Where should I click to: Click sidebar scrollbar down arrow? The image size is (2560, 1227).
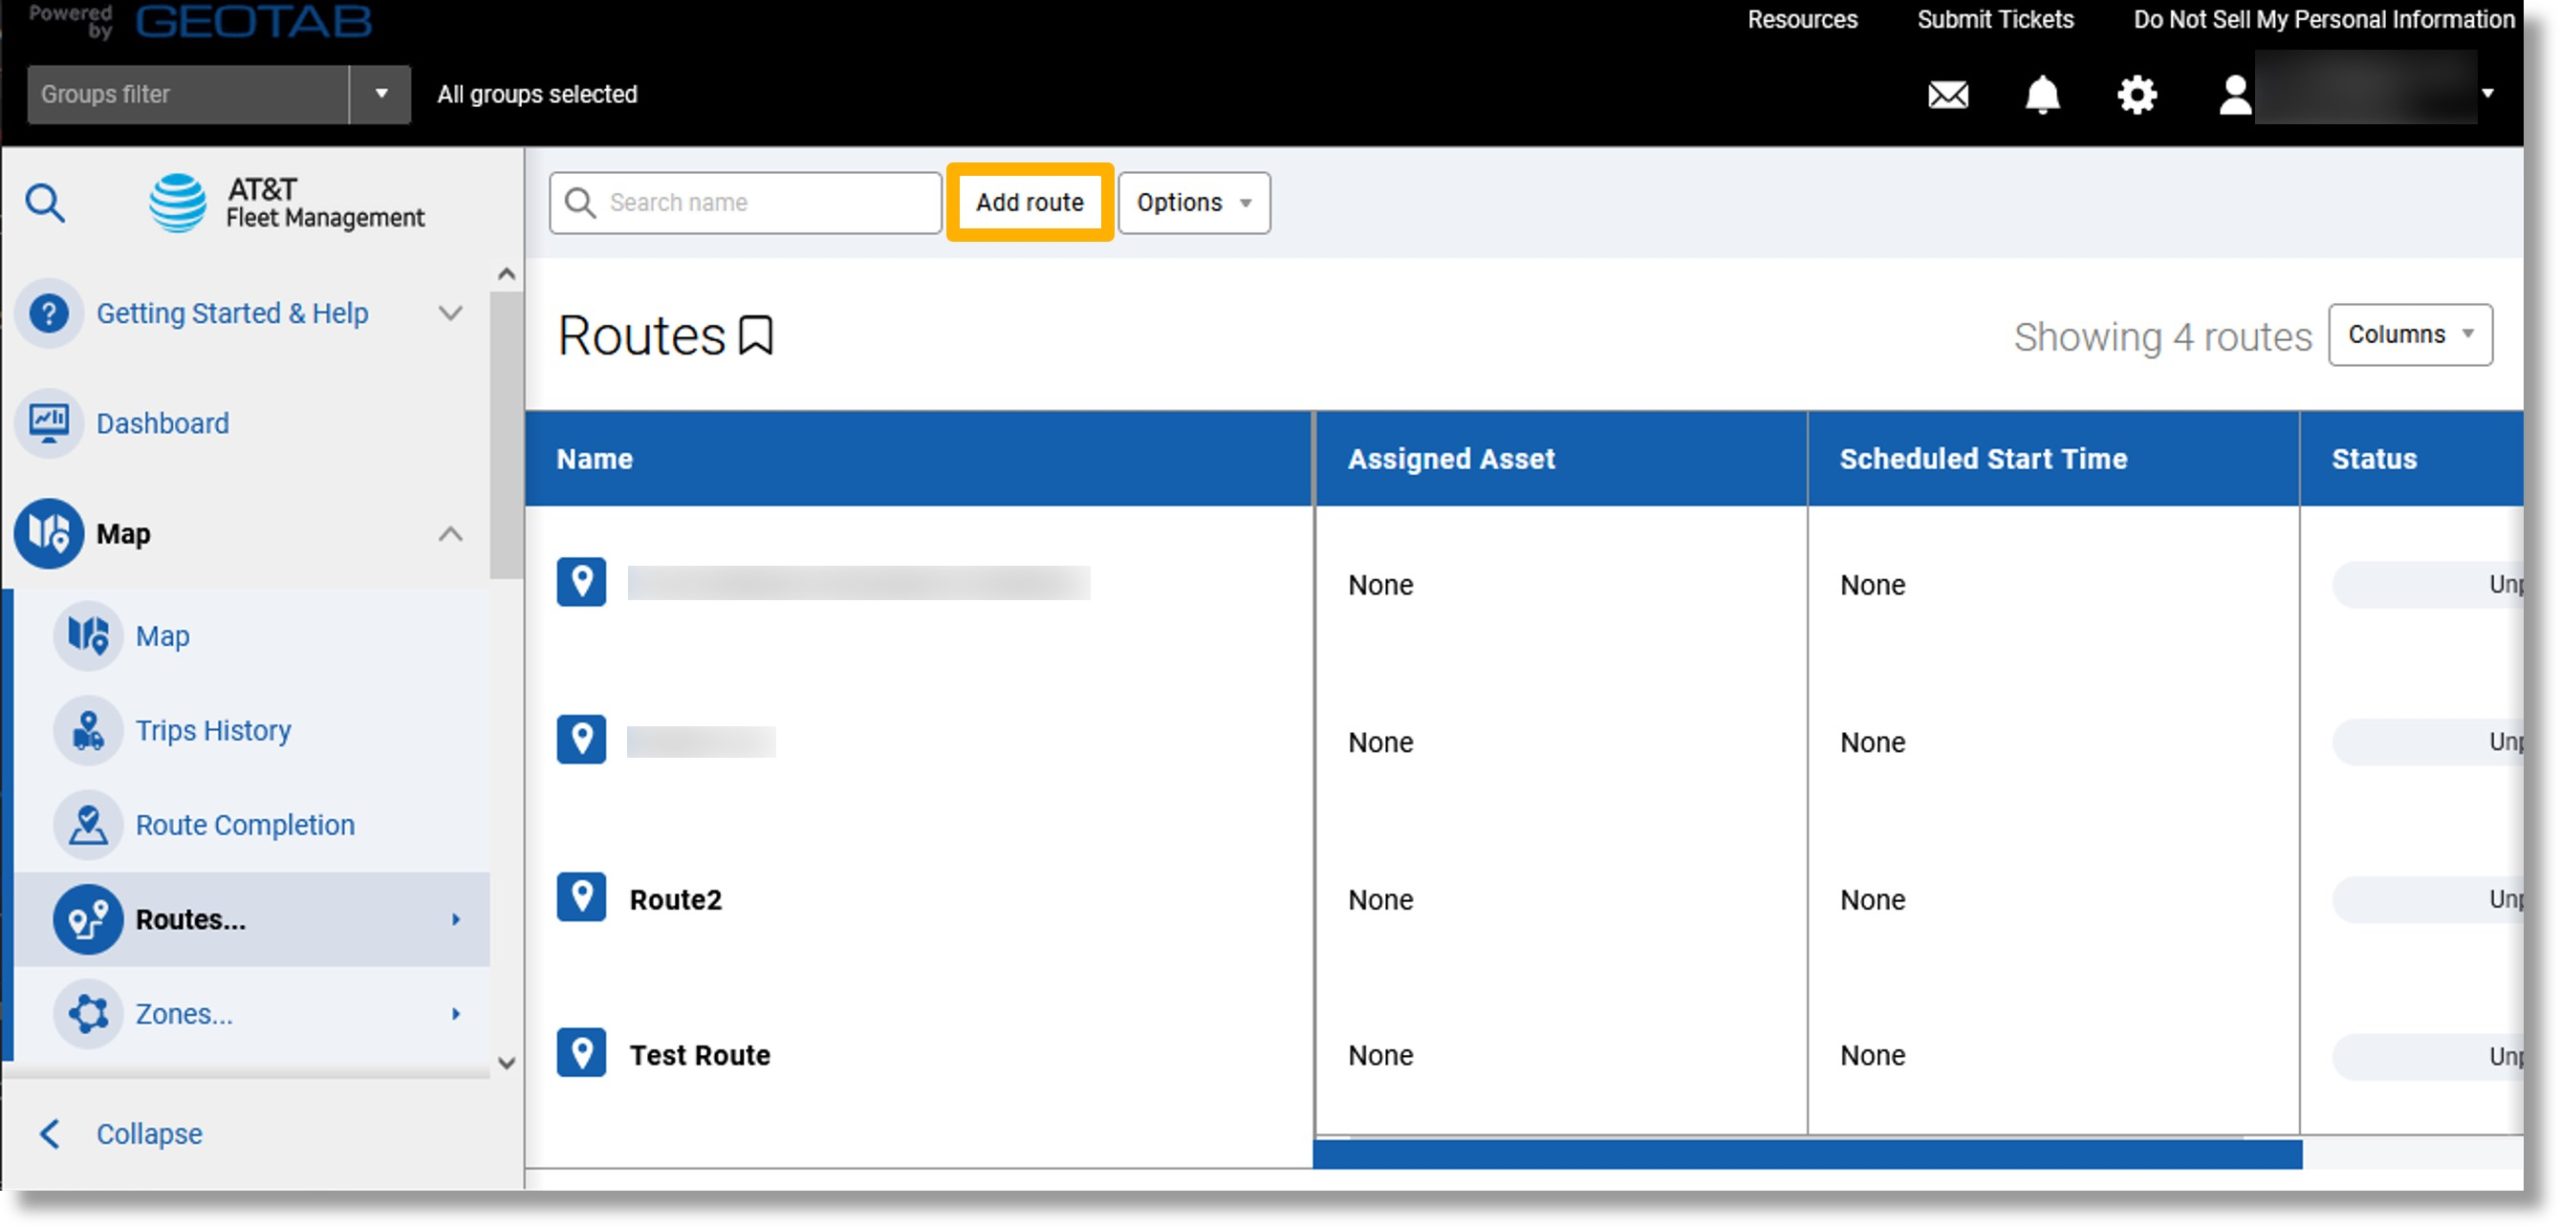point(507,1062)
